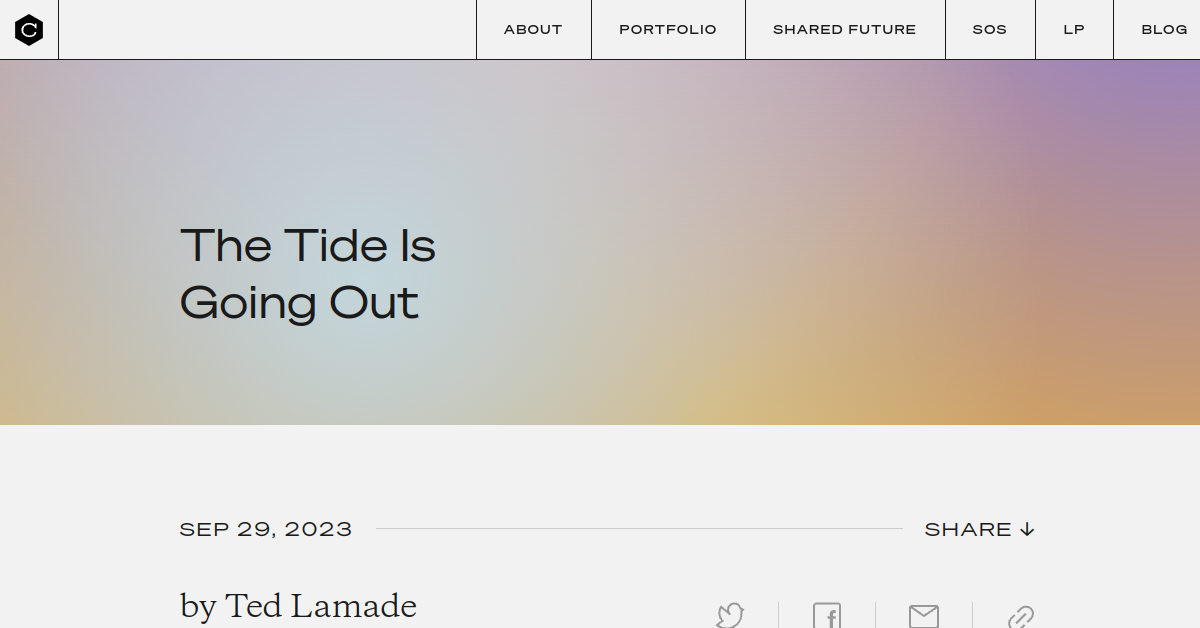The width and height of the screenshot is (1200, 628).
Task: Share article via the Twitter bird icon
Action: (730, 615)
